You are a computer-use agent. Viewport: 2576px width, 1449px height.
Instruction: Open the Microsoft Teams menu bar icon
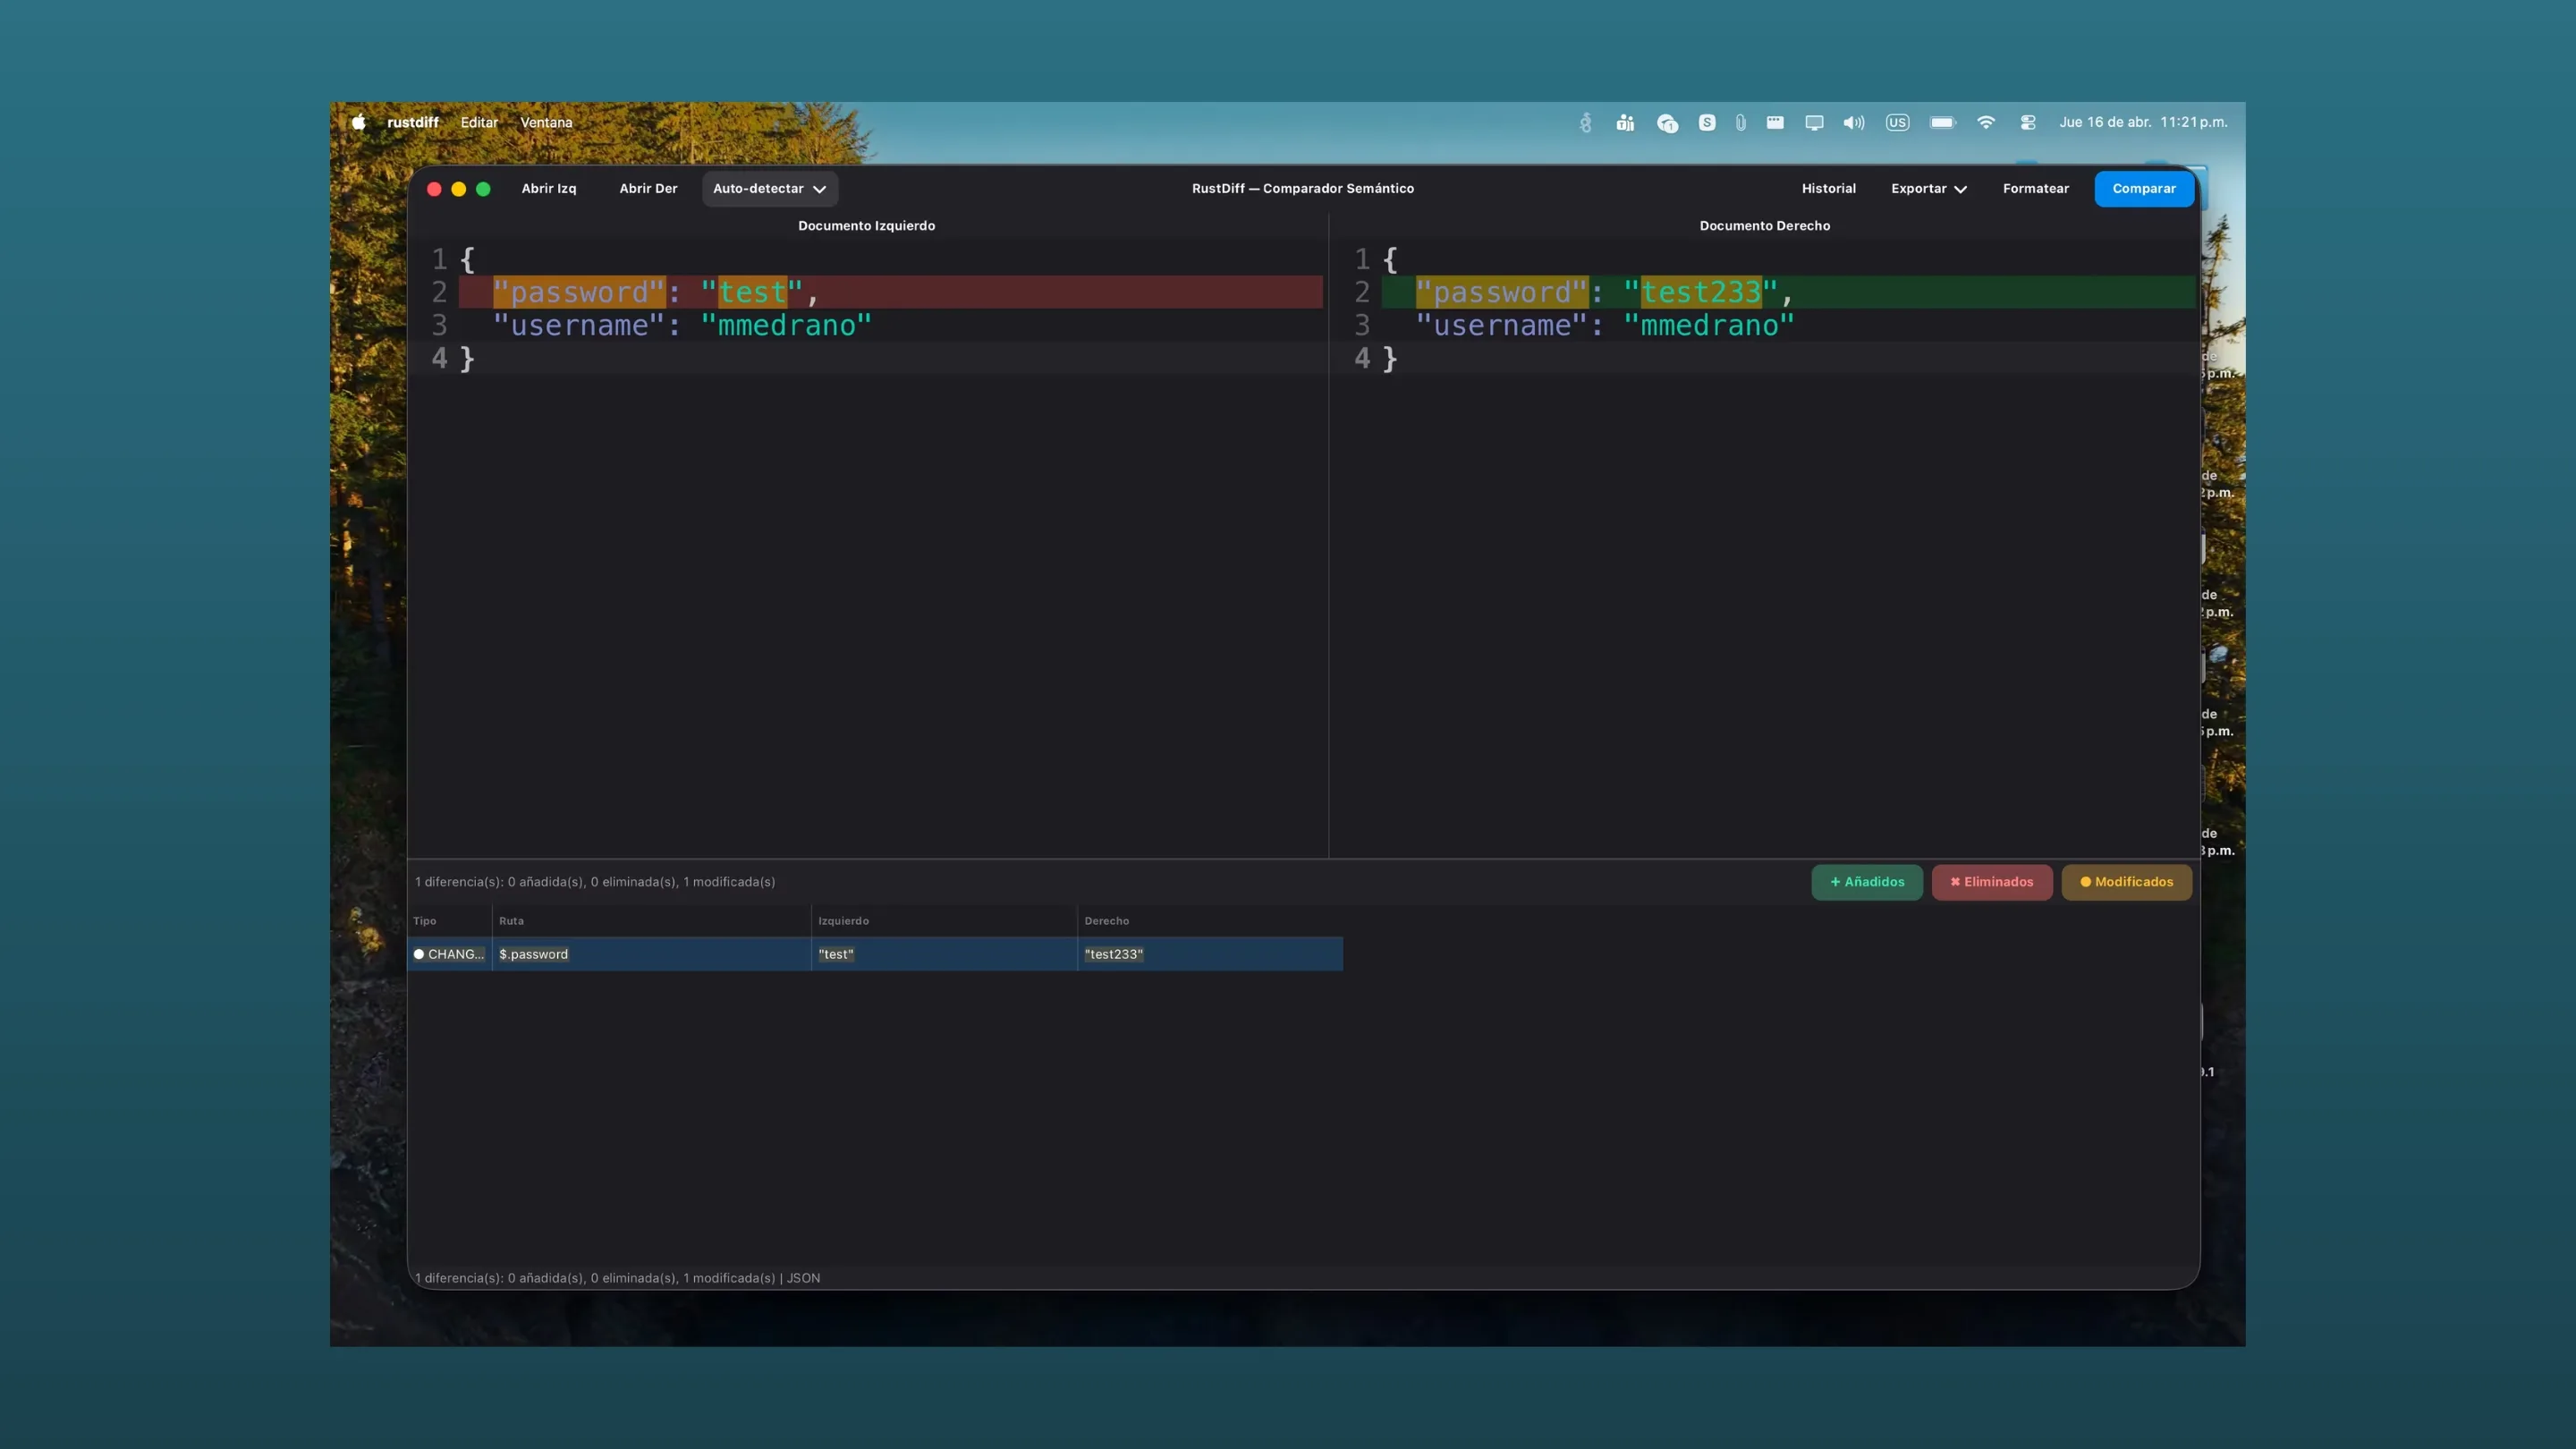pos(1625,122)
